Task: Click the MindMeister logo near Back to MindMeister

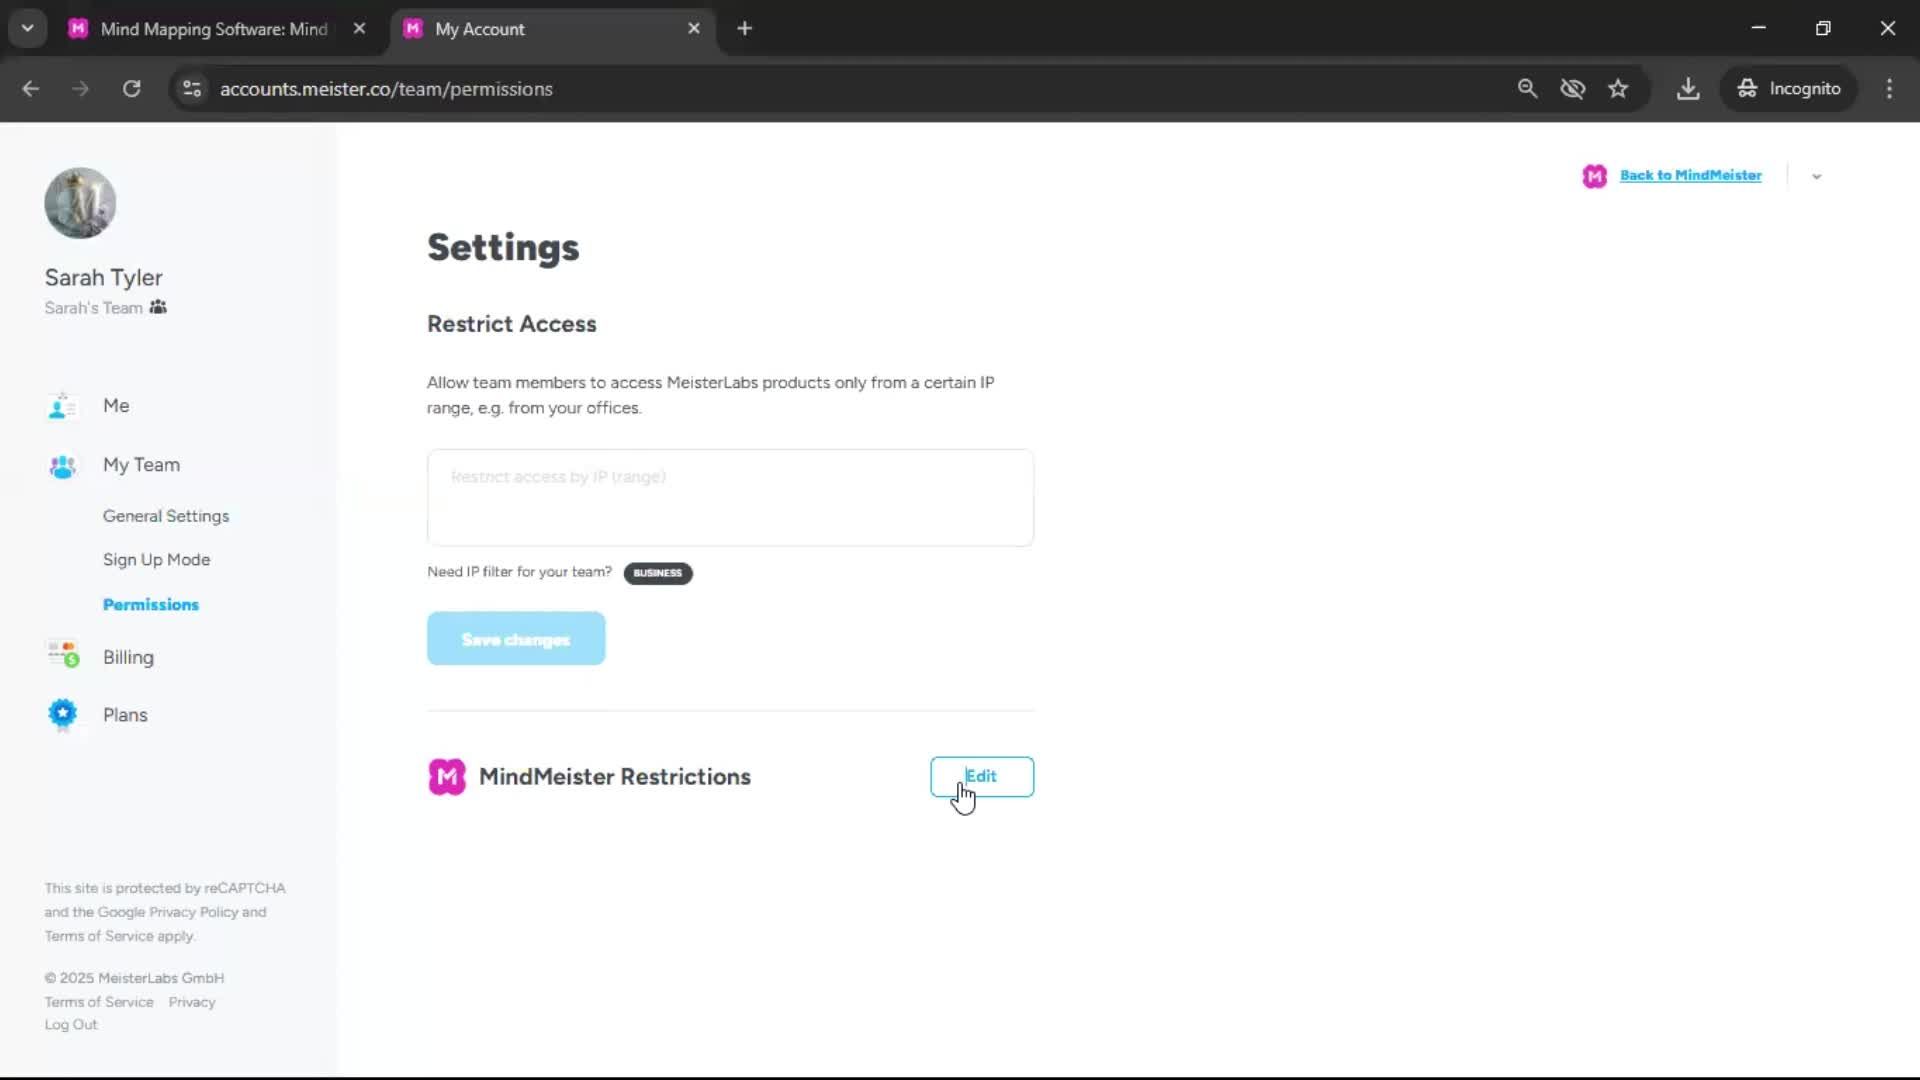Action: [1594, 176]
